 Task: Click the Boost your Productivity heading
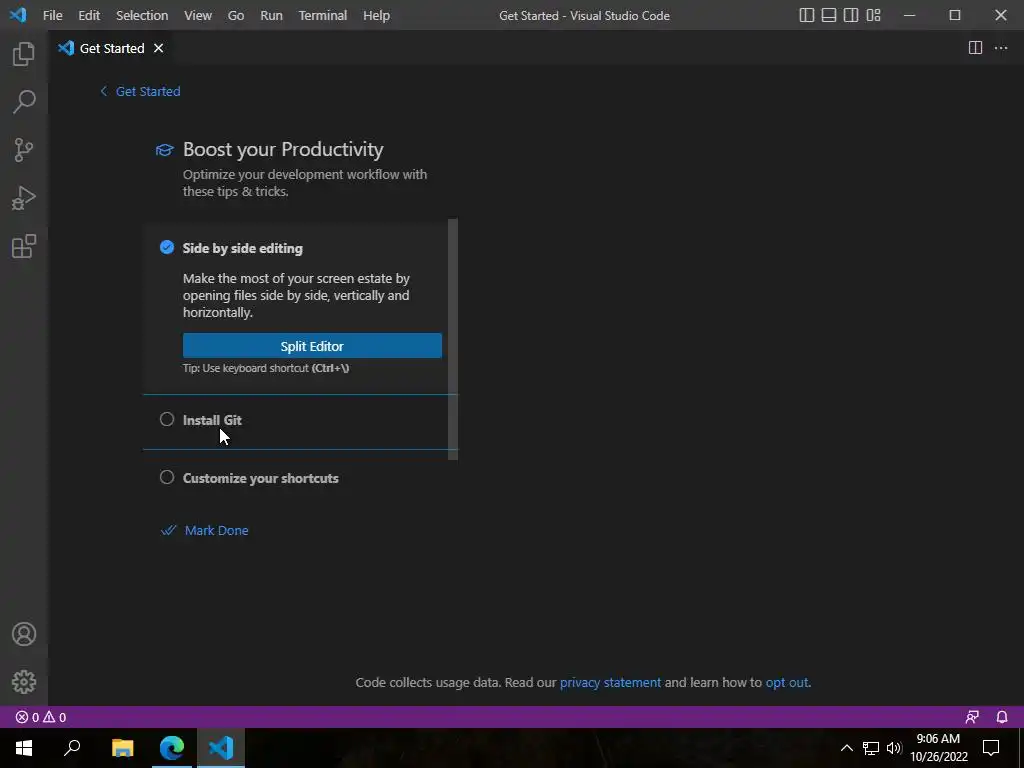[283, 149]
